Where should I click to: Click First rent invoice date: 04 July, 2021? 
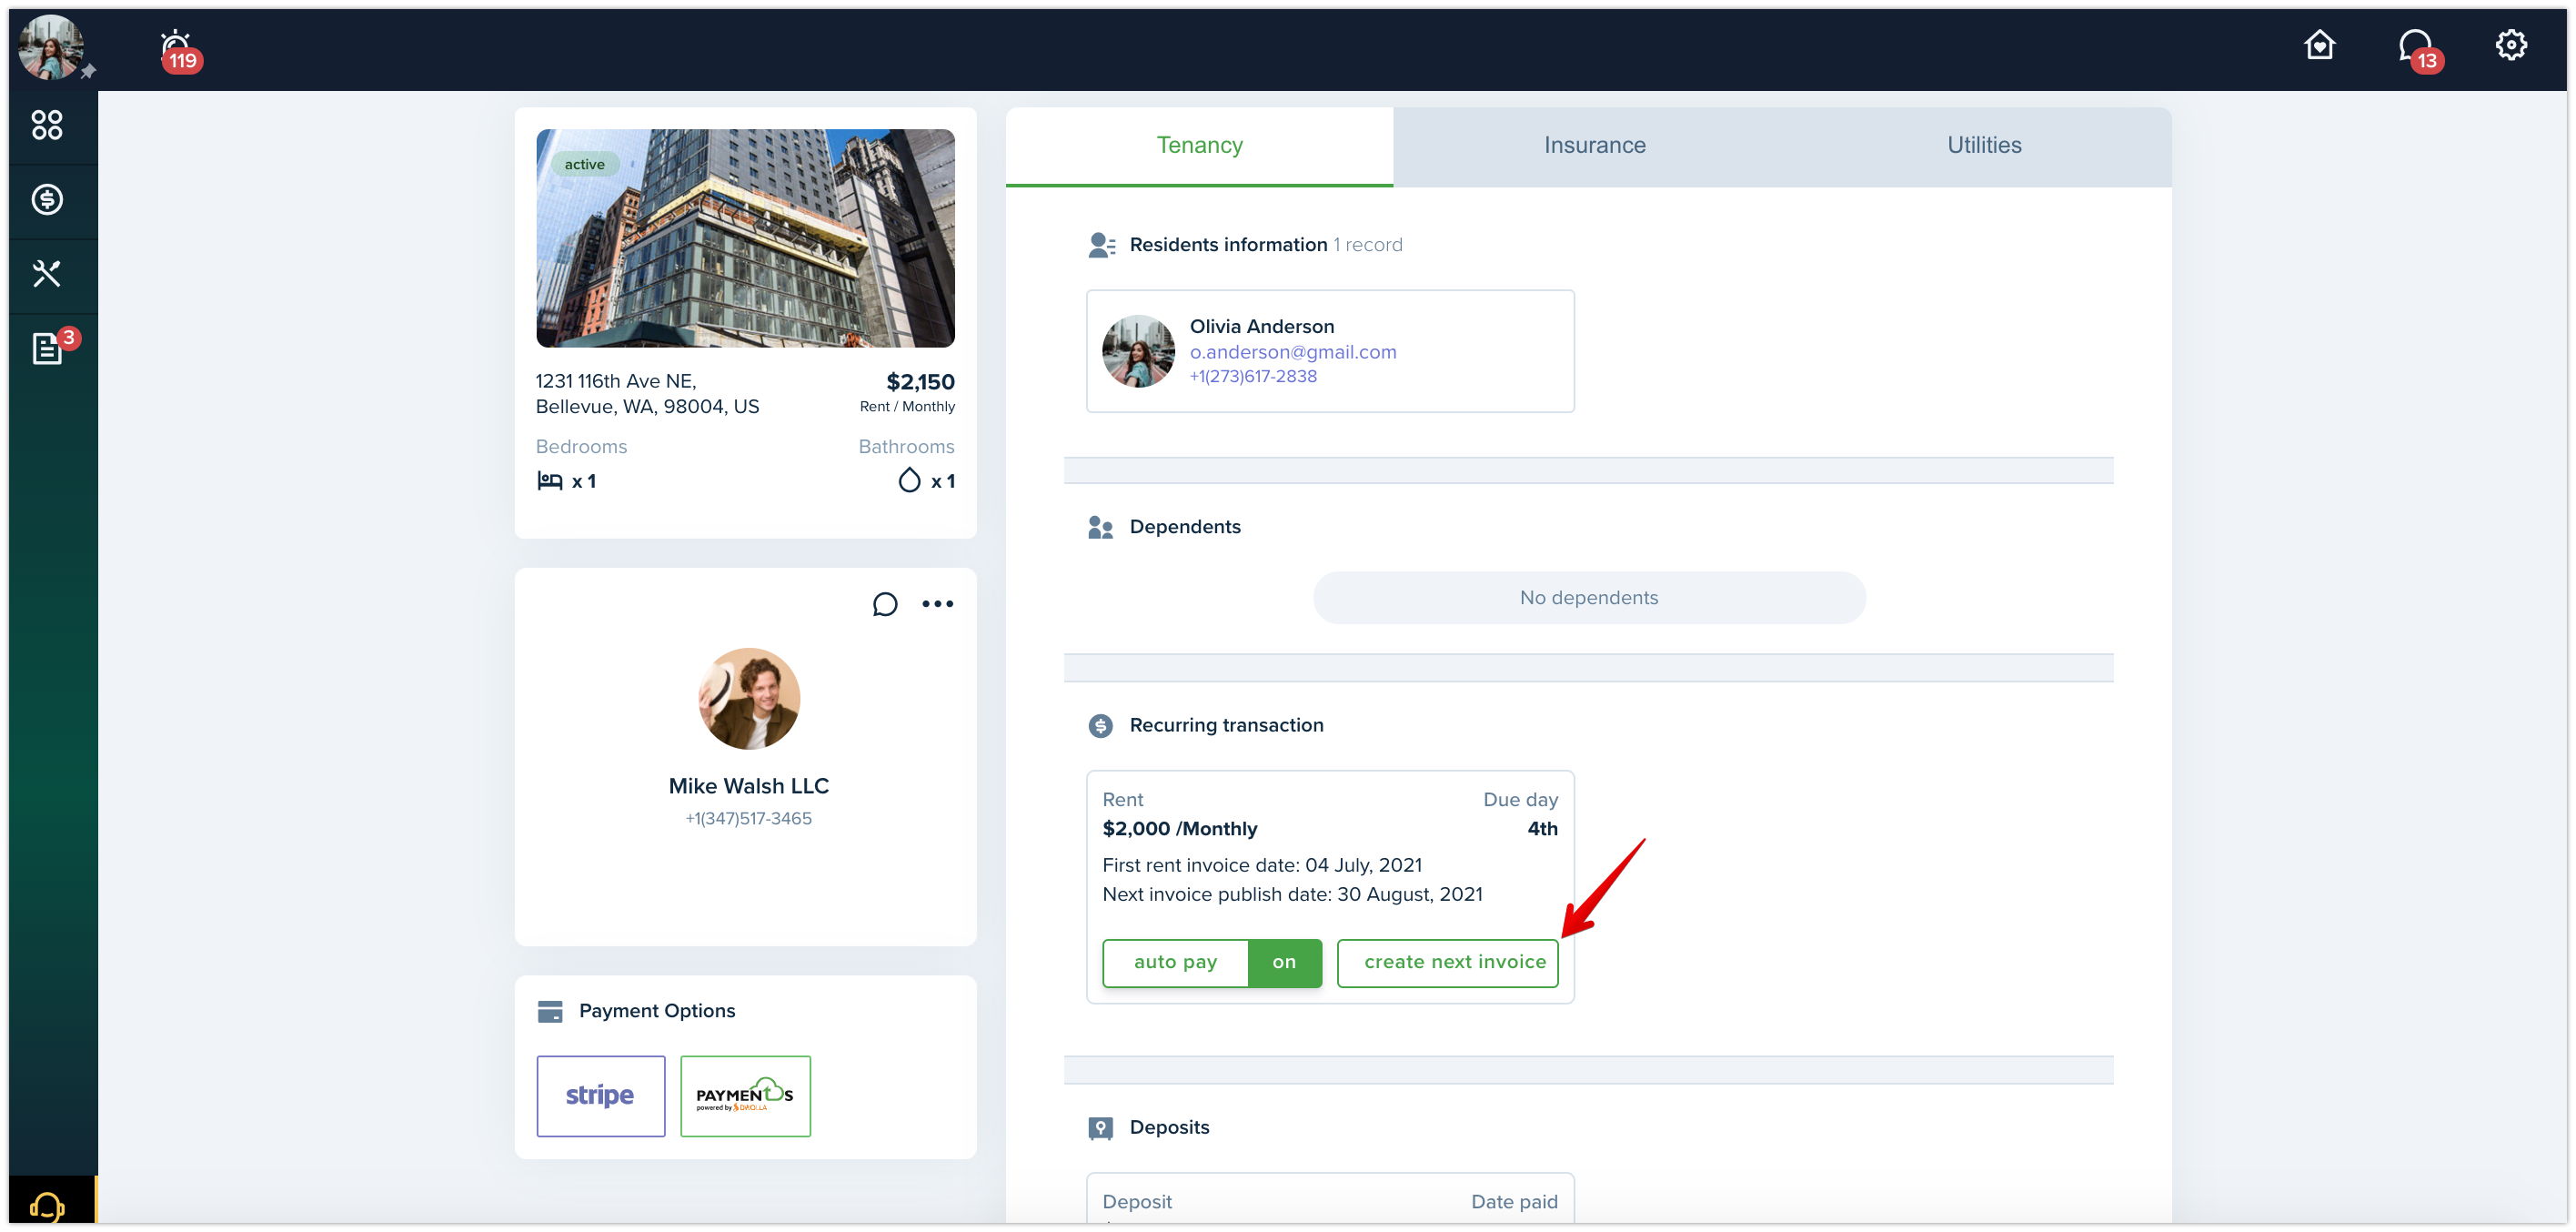click(x=1262, y=866)
